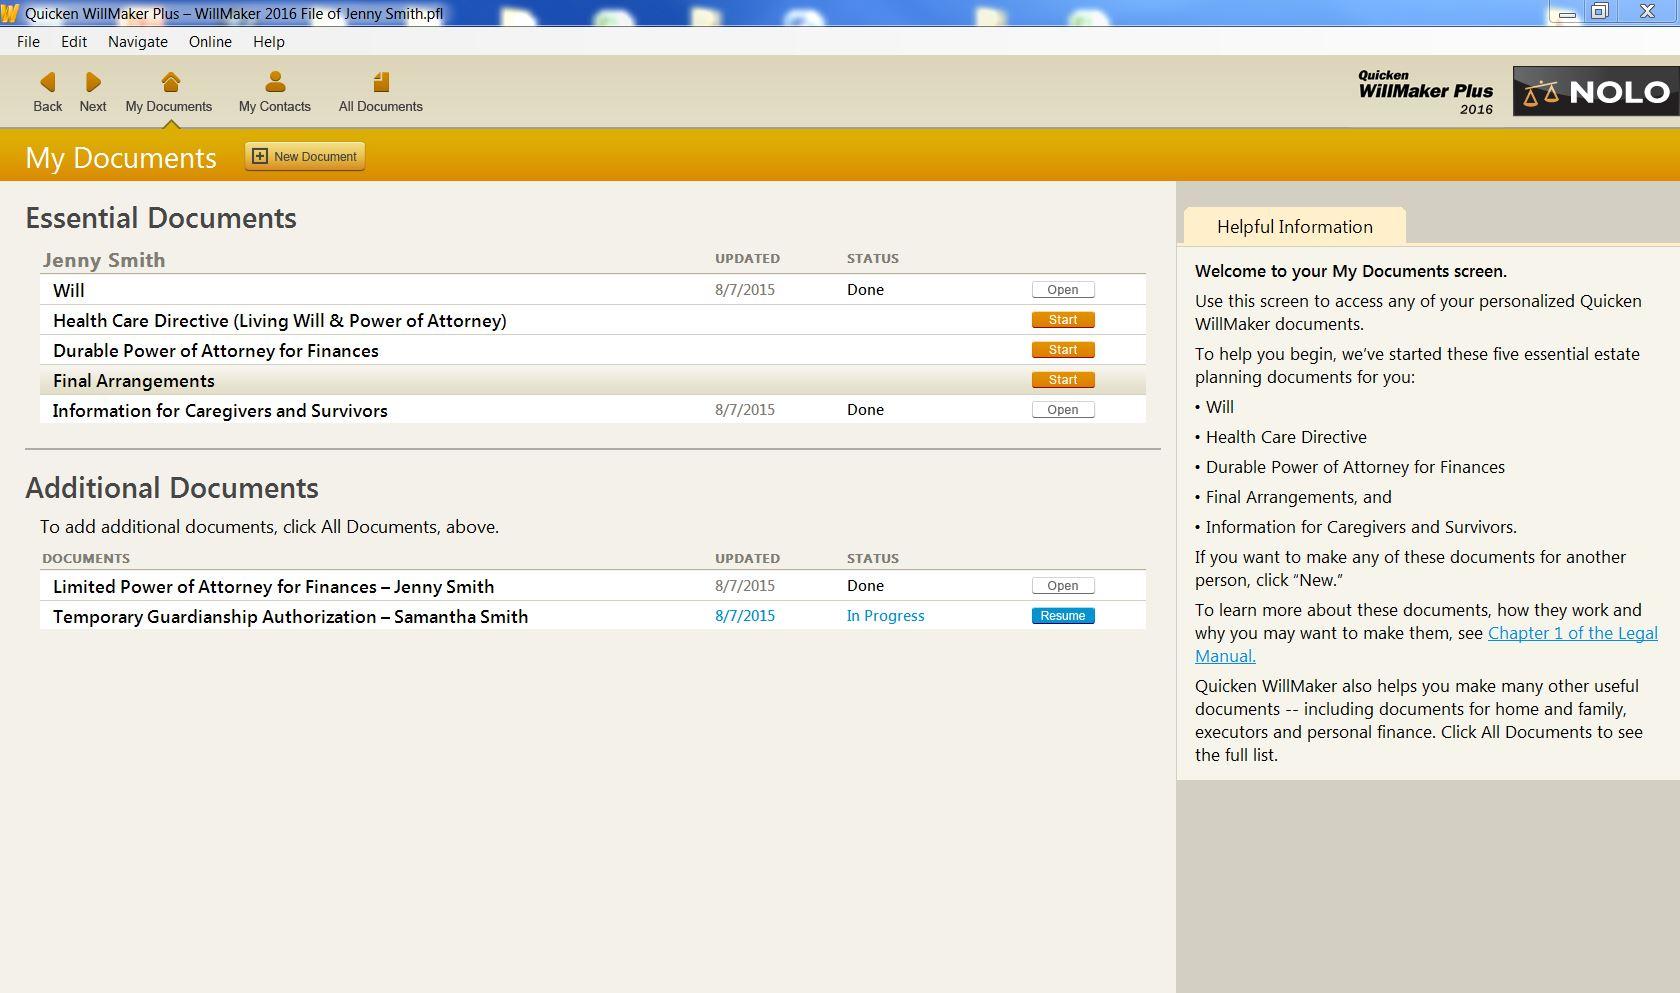
Task: Open the File menu
Action: click(28, 42)
